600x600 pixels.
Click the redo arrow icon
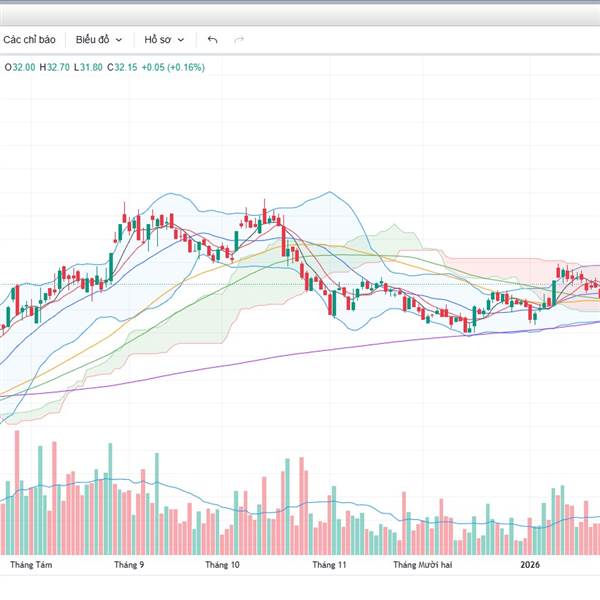239,40
